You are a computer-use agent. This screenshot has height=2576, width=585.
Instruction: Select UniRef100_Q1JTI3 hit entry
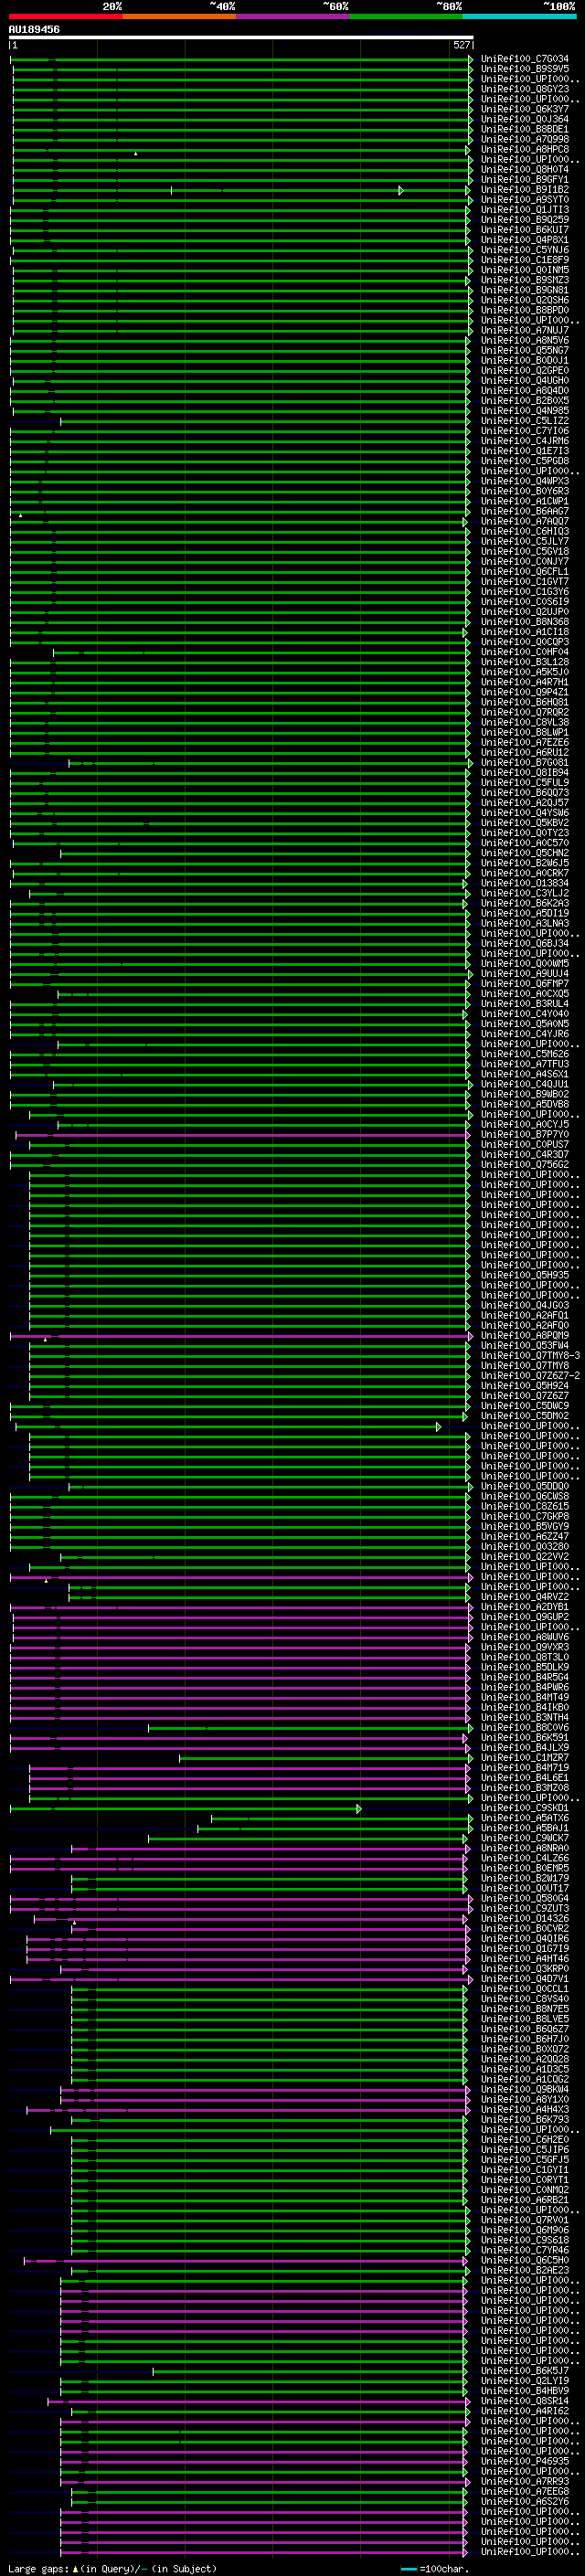525,210
